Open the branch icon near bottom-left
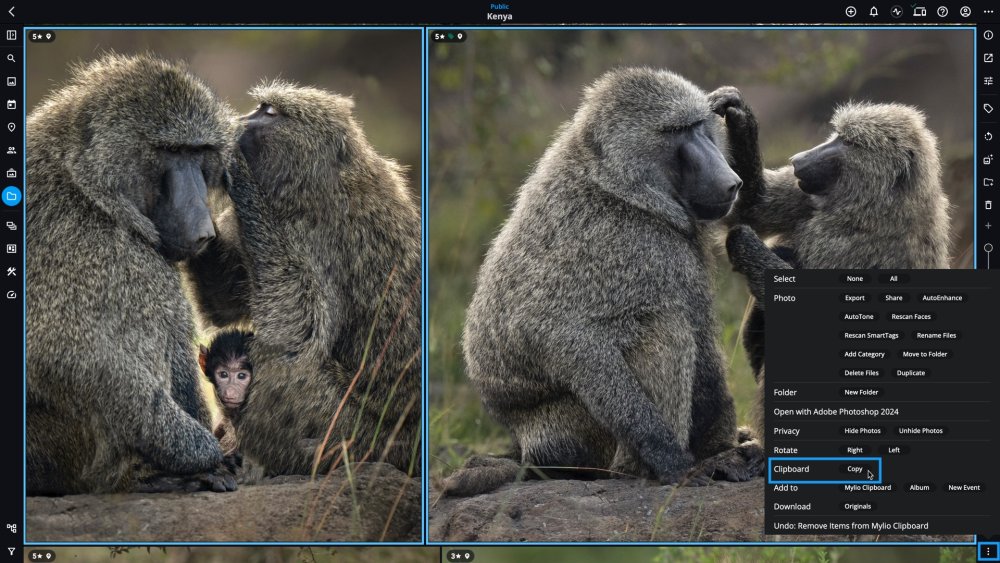1000x563 pixels. coord(11,529)
